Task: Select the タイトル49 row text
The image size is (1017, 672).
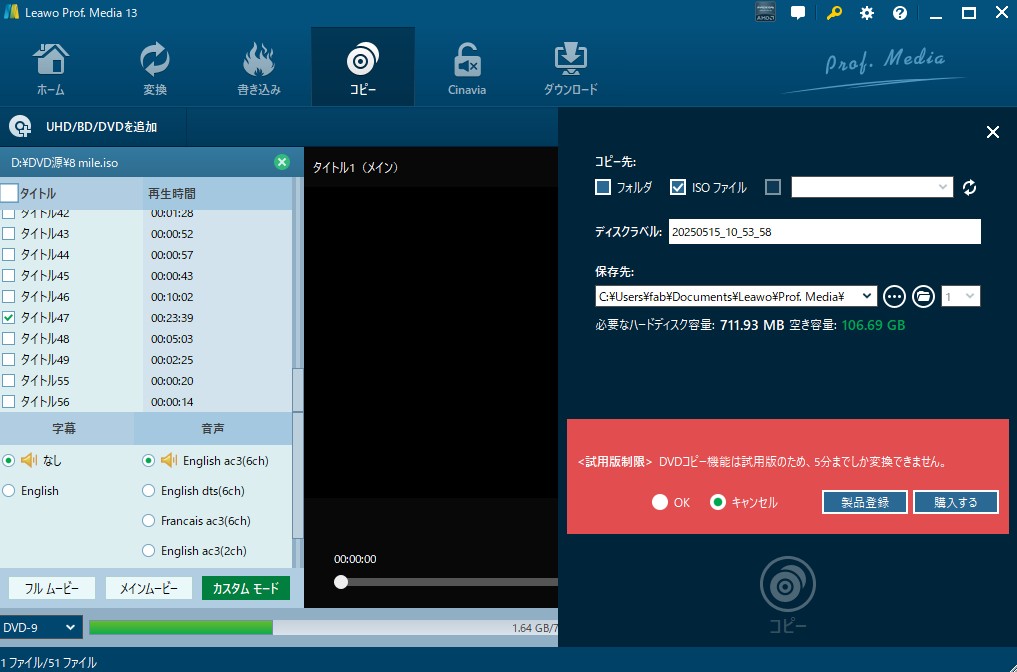Action: [45, 359]
